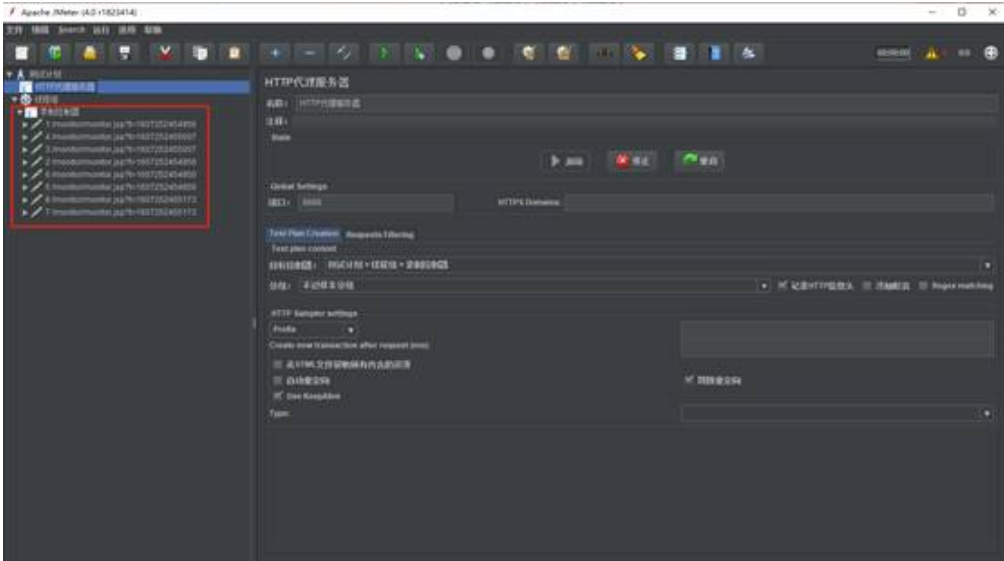Viewport: 1004px width, 561px height.
Task: Switch to Requests Filtering tab
Action: coord(380,234)
